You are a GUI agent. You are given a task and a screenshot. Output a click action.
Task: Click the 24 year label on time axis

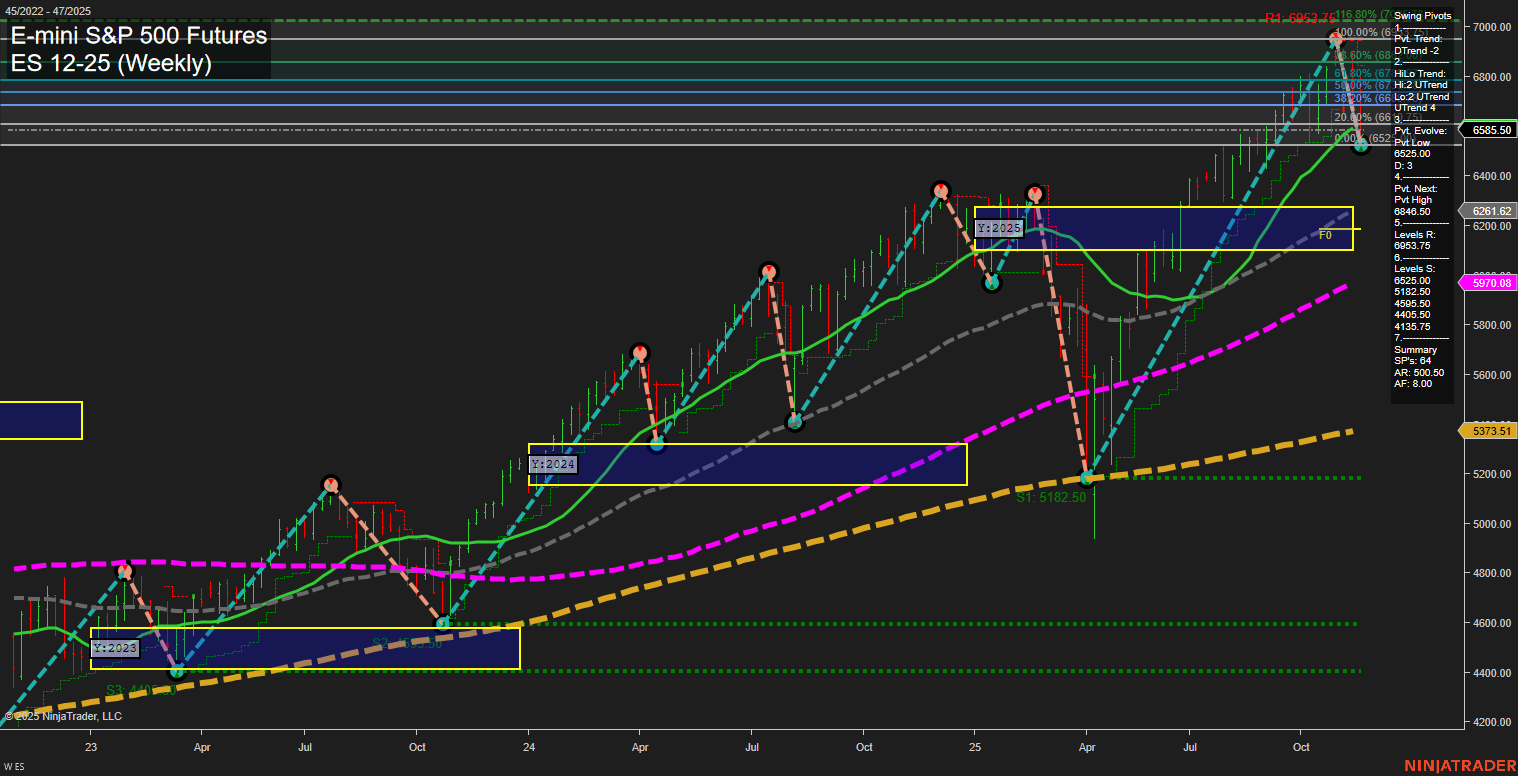529,747
